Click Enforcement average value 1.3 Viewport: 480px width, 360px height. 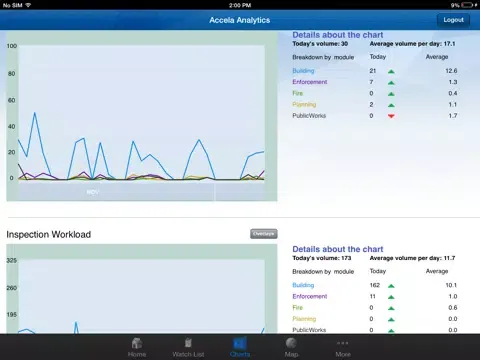(453, 82)
